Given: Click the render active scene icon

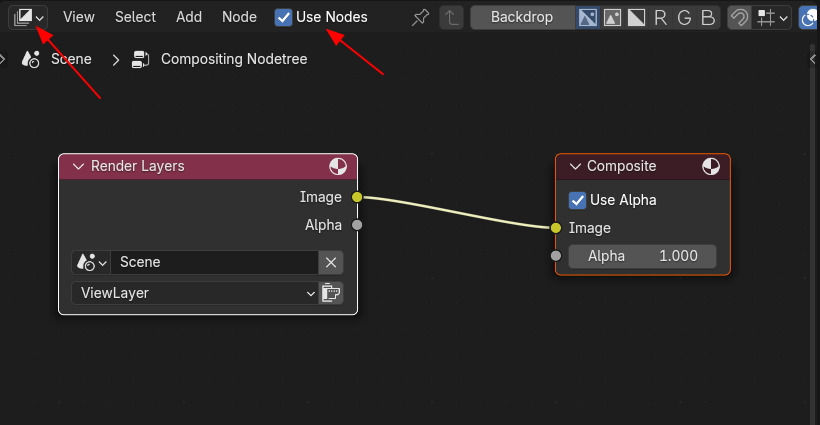Looking at the screenshot, I should 331,293.
